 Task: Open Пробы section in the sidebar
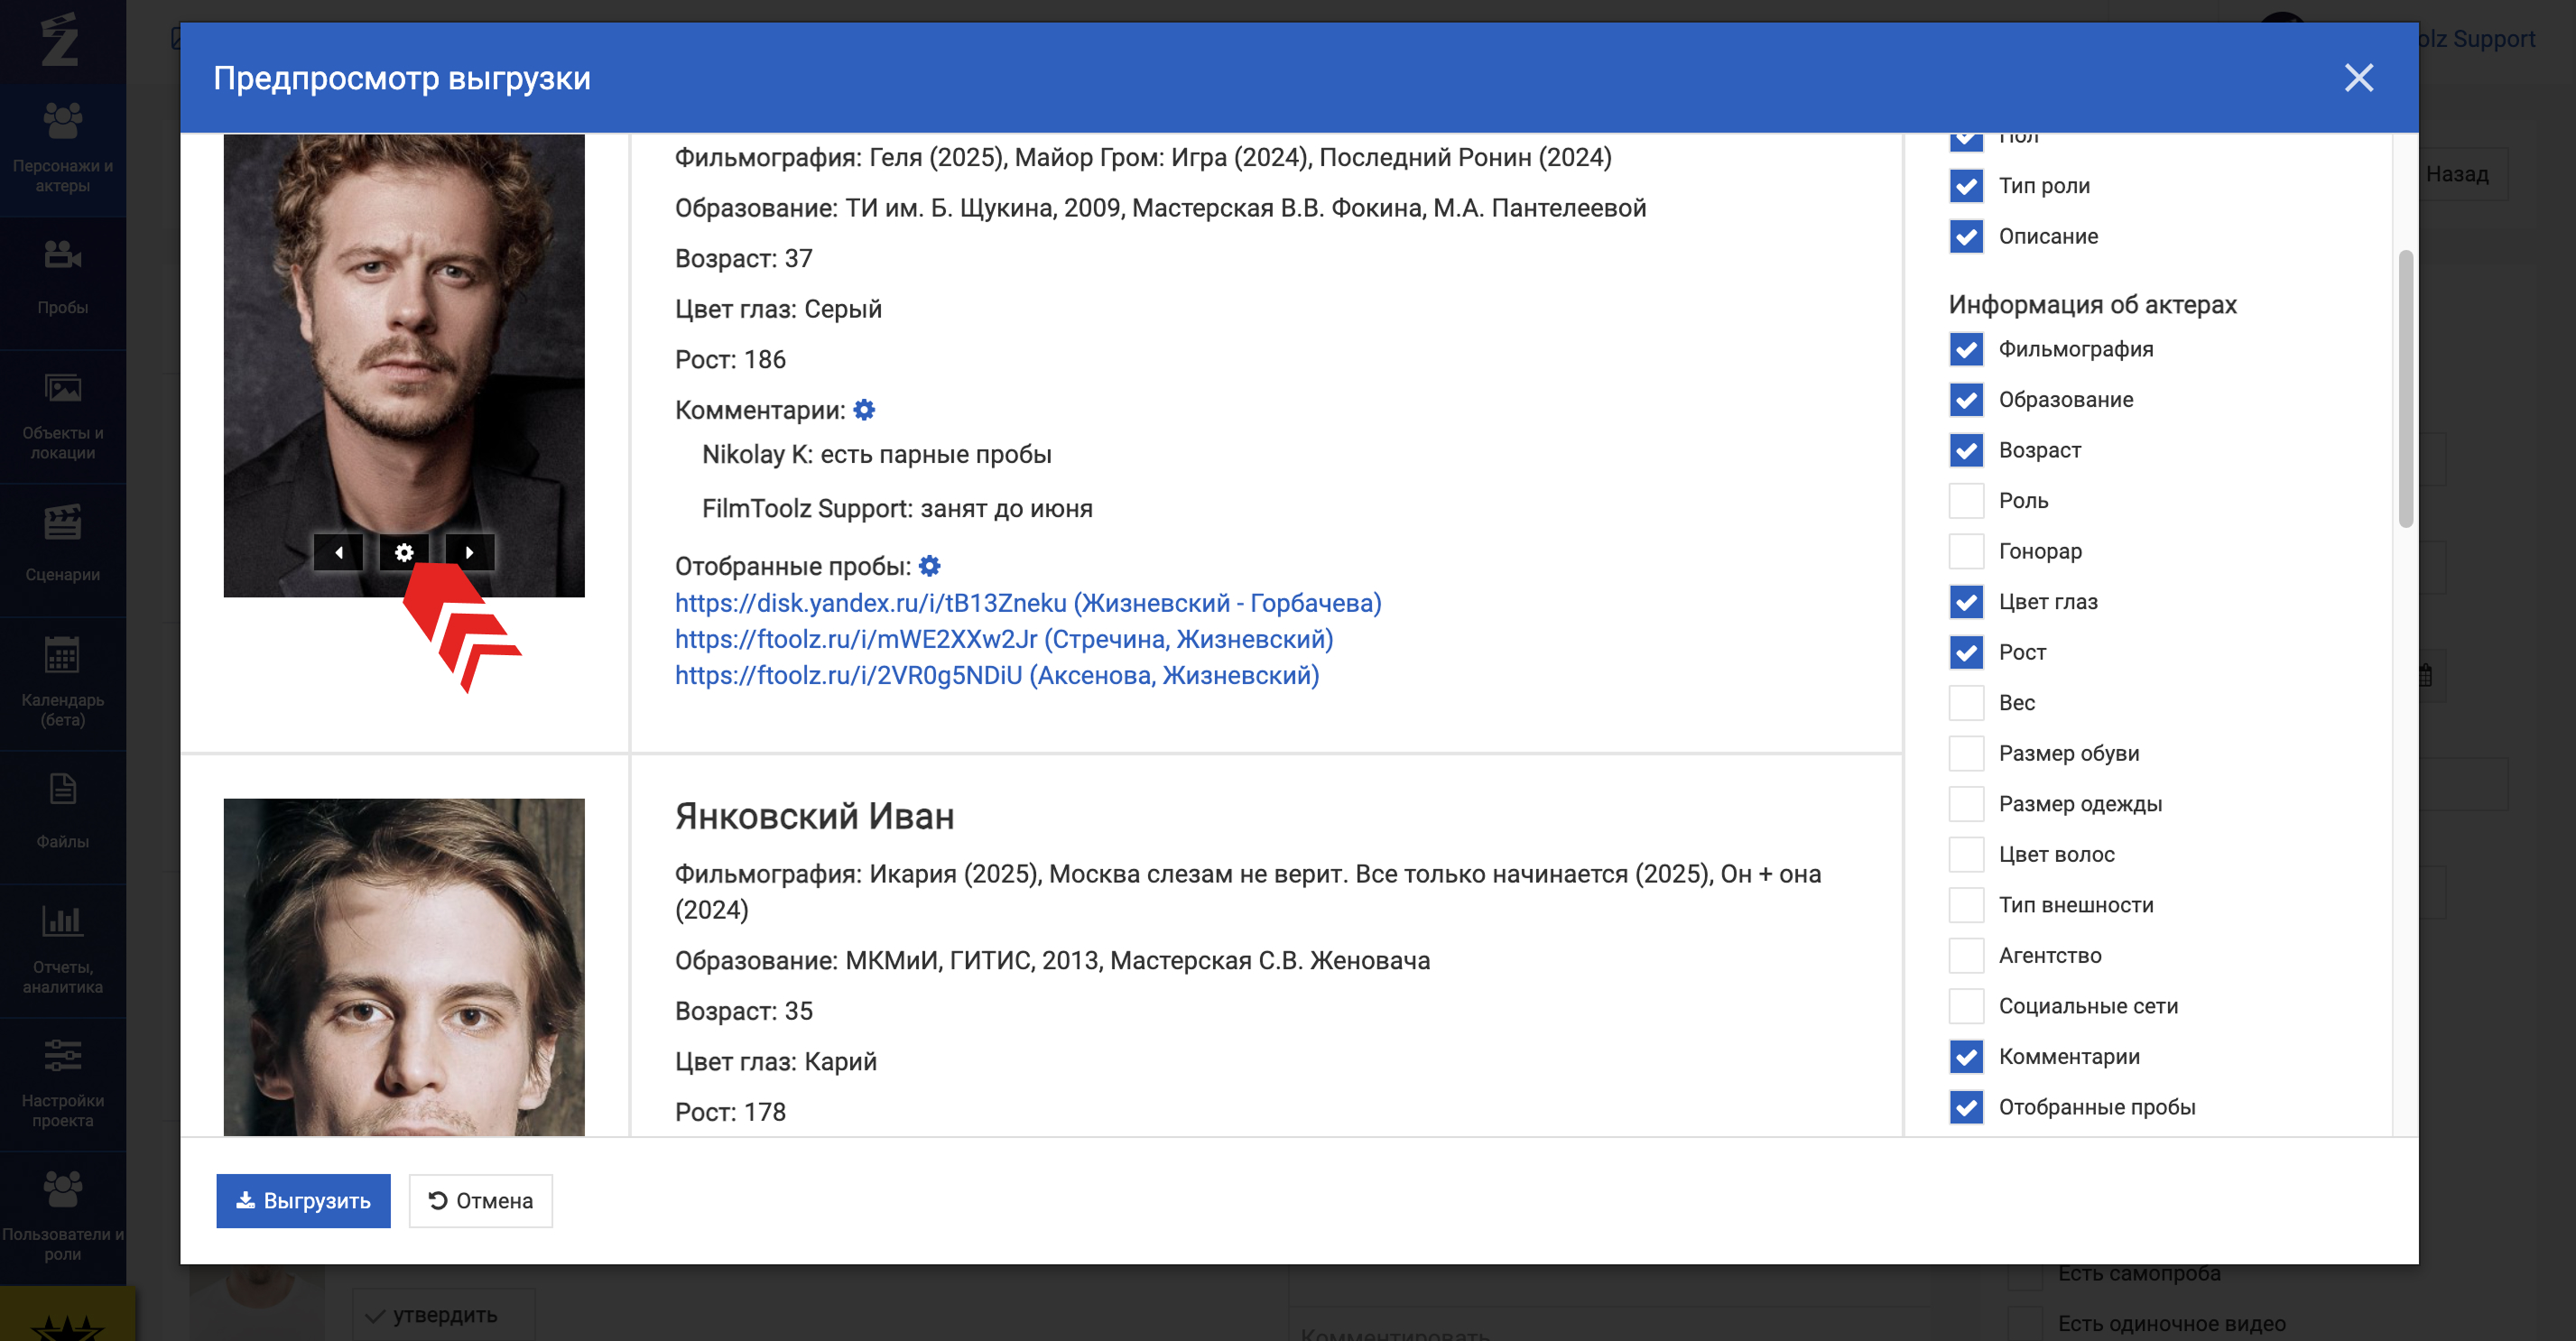62,277
